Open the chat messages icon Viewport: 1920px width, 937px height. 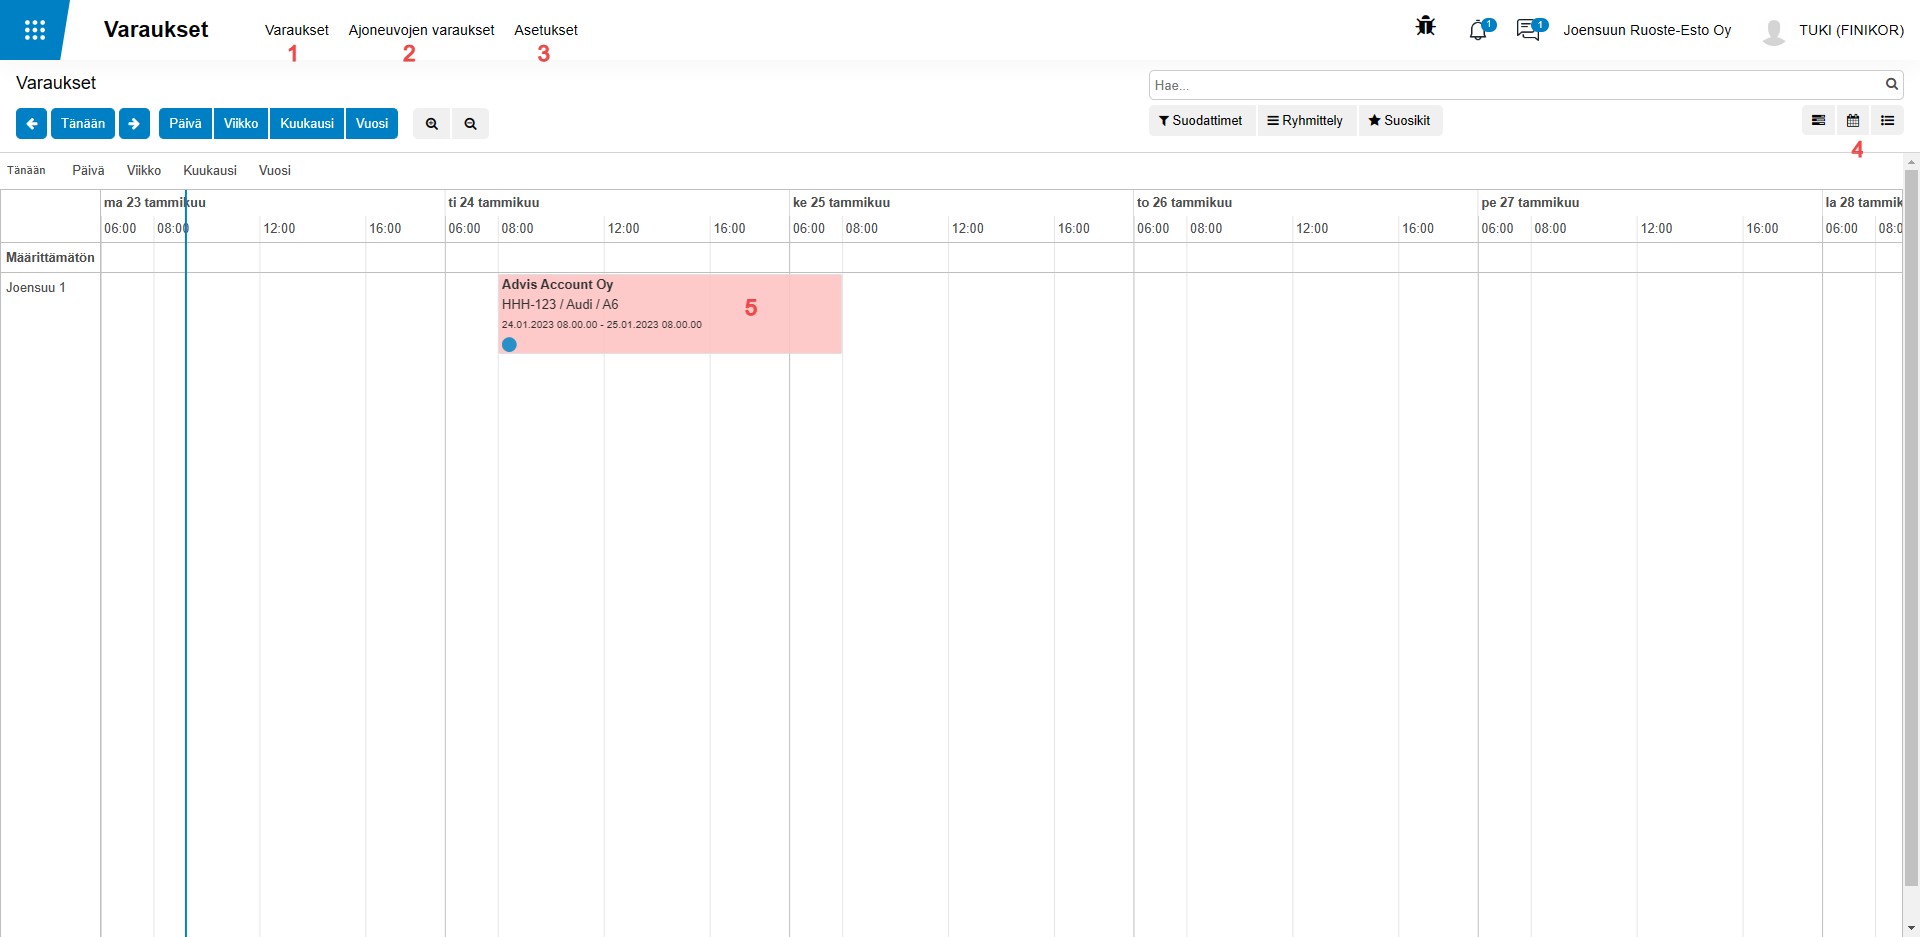click(x=1528, y=30)
